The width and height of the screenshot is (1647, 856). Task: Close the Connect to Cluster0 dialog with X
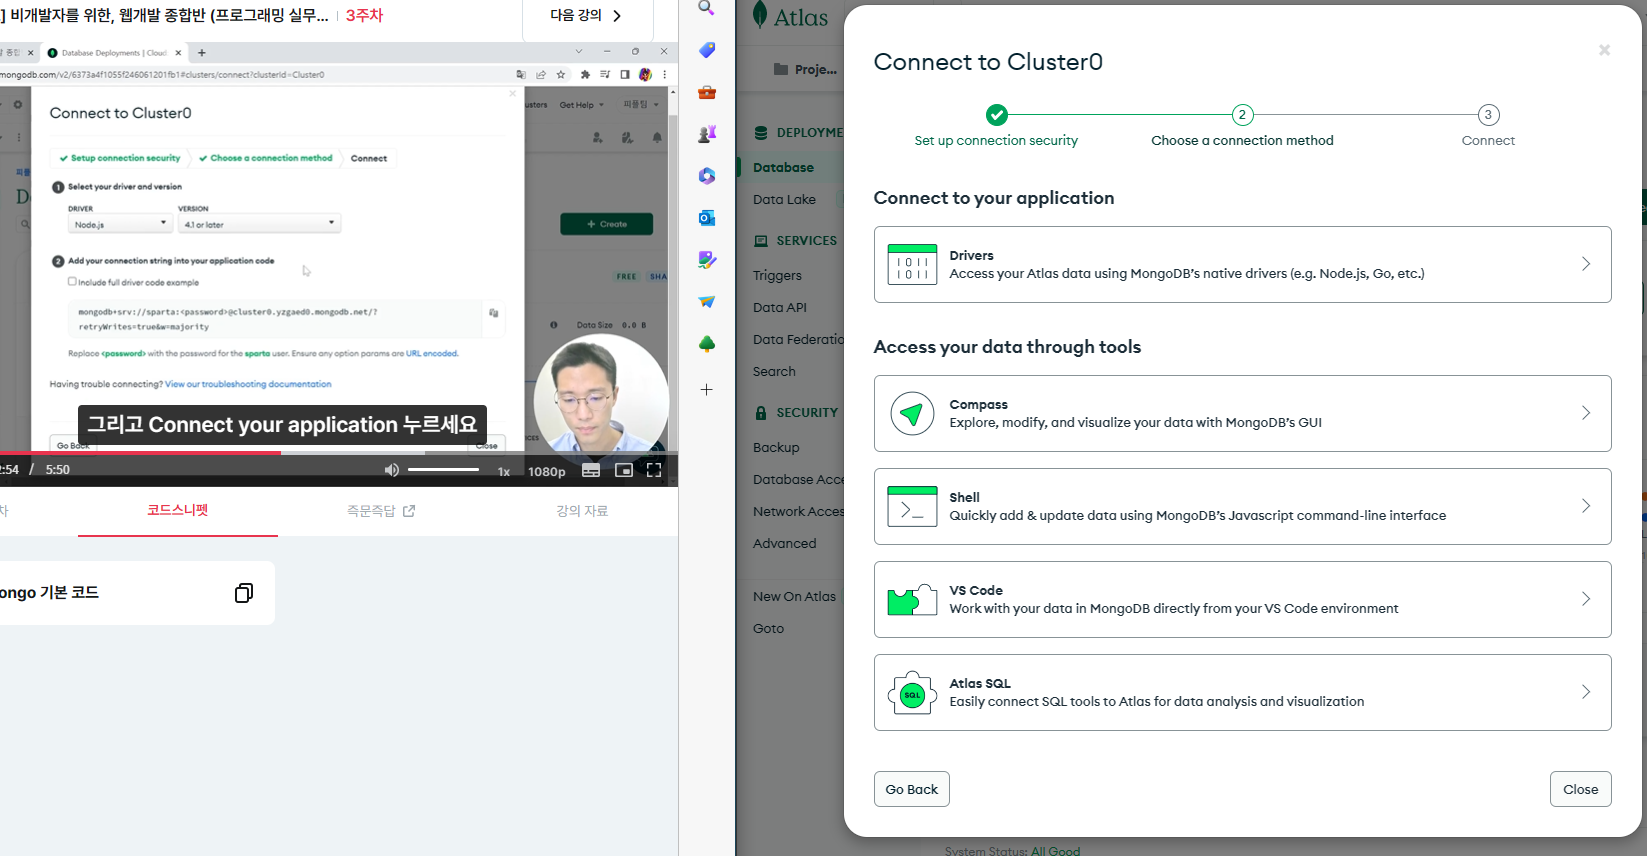tap(1604, 50)
